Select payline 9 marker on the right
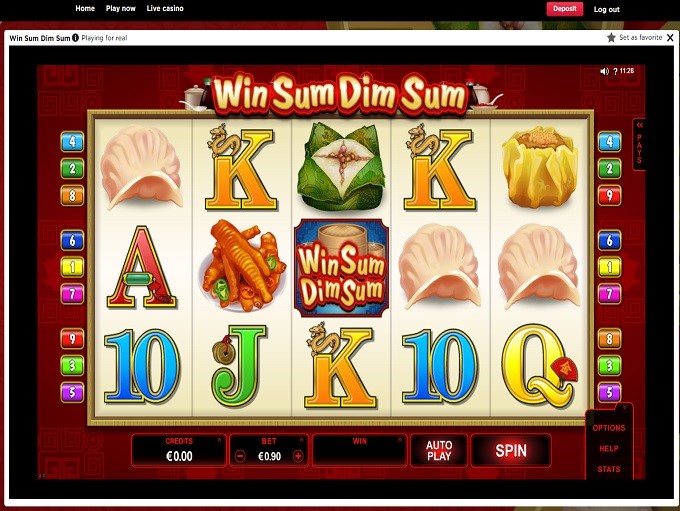The width and height of the screenshot is (680, 511). pyautogui.click(x=609, y=196)
